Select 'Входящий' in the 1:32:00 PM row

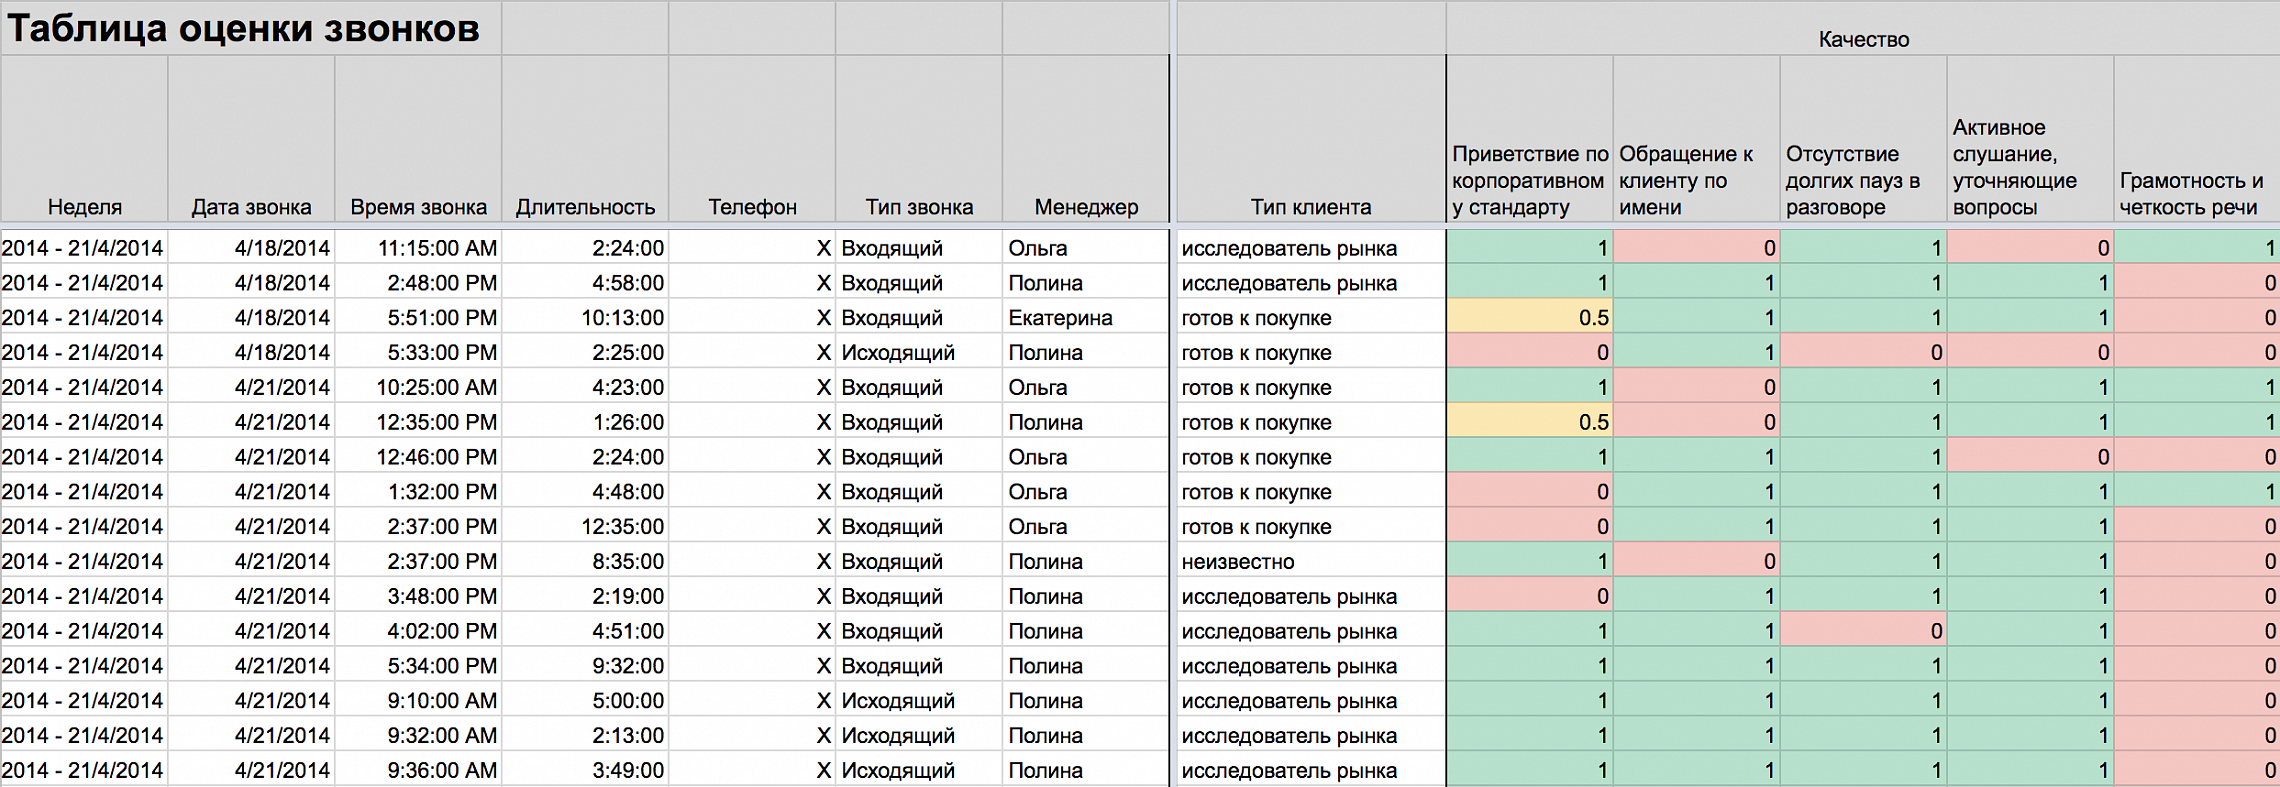coord(919,492)
